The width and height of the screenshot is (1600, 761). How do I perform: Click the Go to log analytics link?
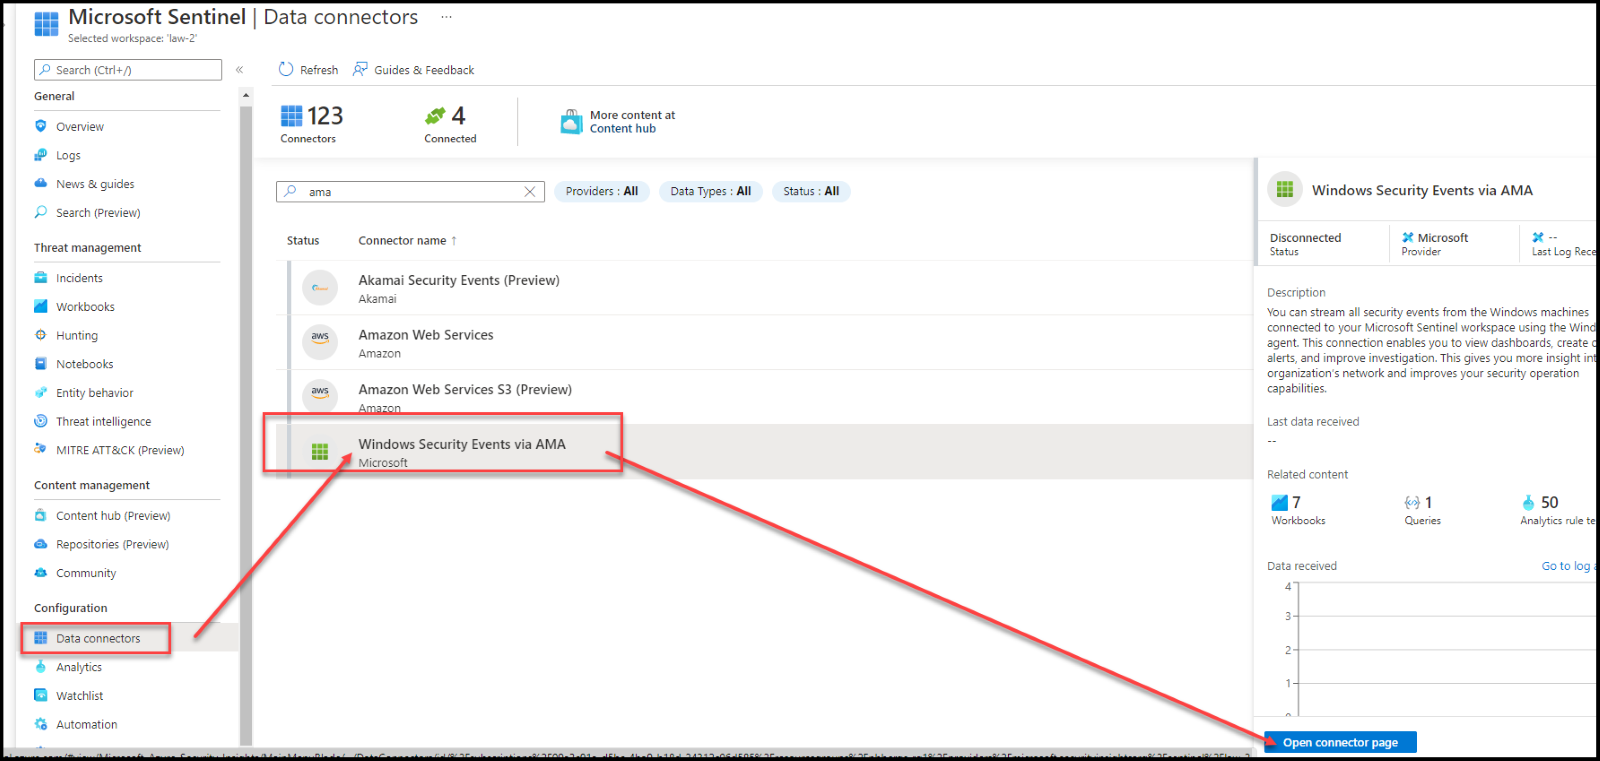tap(1568, 566)
